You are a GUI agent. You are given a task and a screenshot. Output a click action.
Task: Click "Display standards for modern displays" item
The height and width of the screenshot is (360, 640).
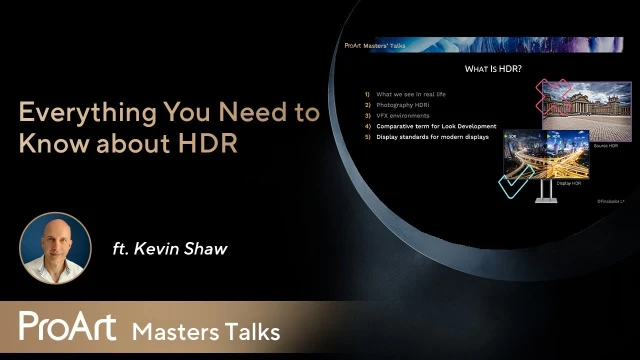point(432,137)
